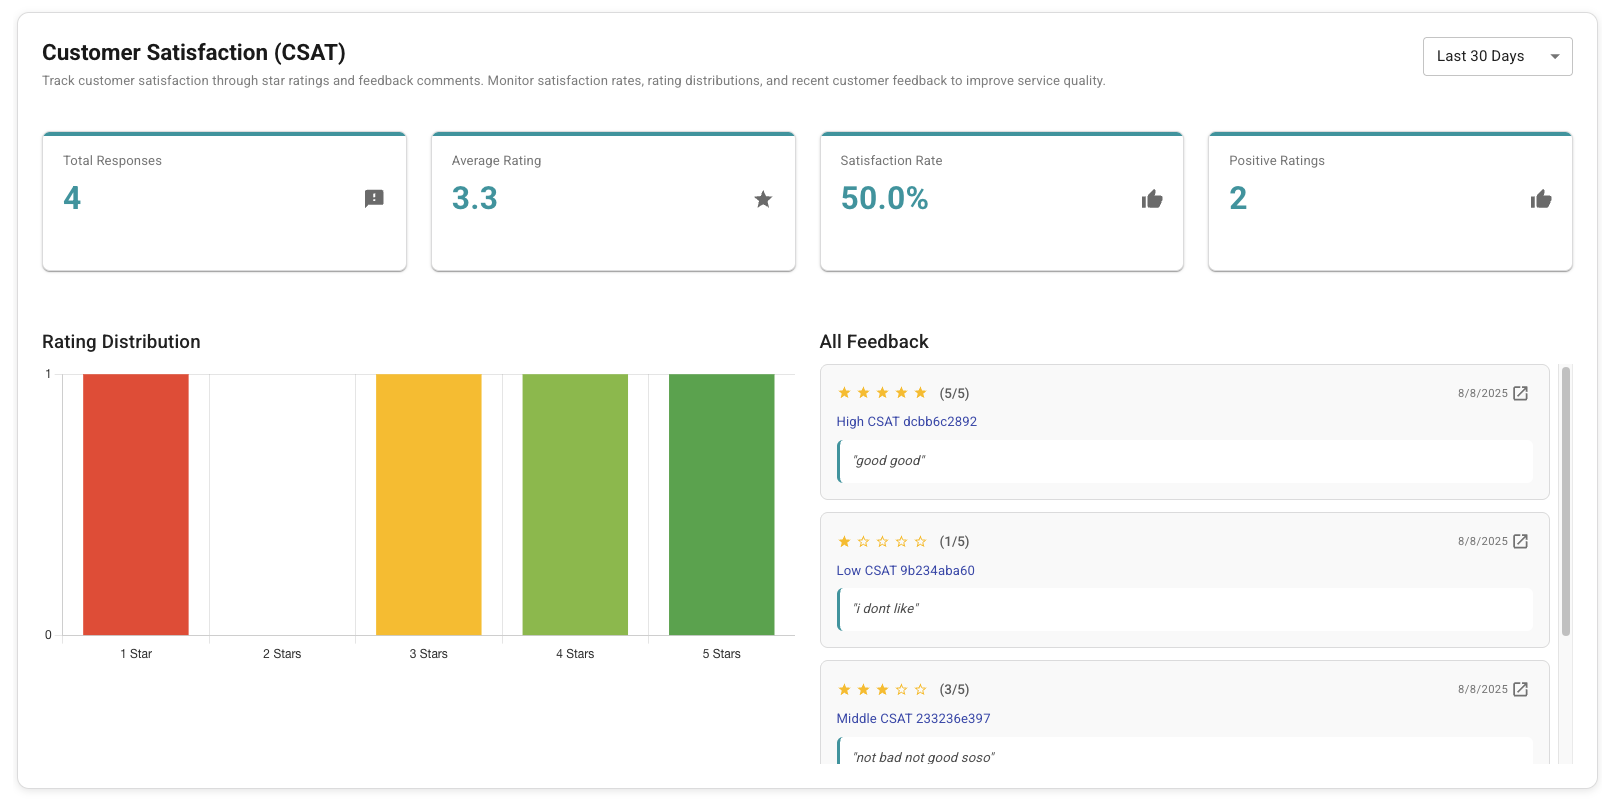1607x799 pixels.
Task: Click the All Feedback list scrollbar
Action: (1566, 501)
